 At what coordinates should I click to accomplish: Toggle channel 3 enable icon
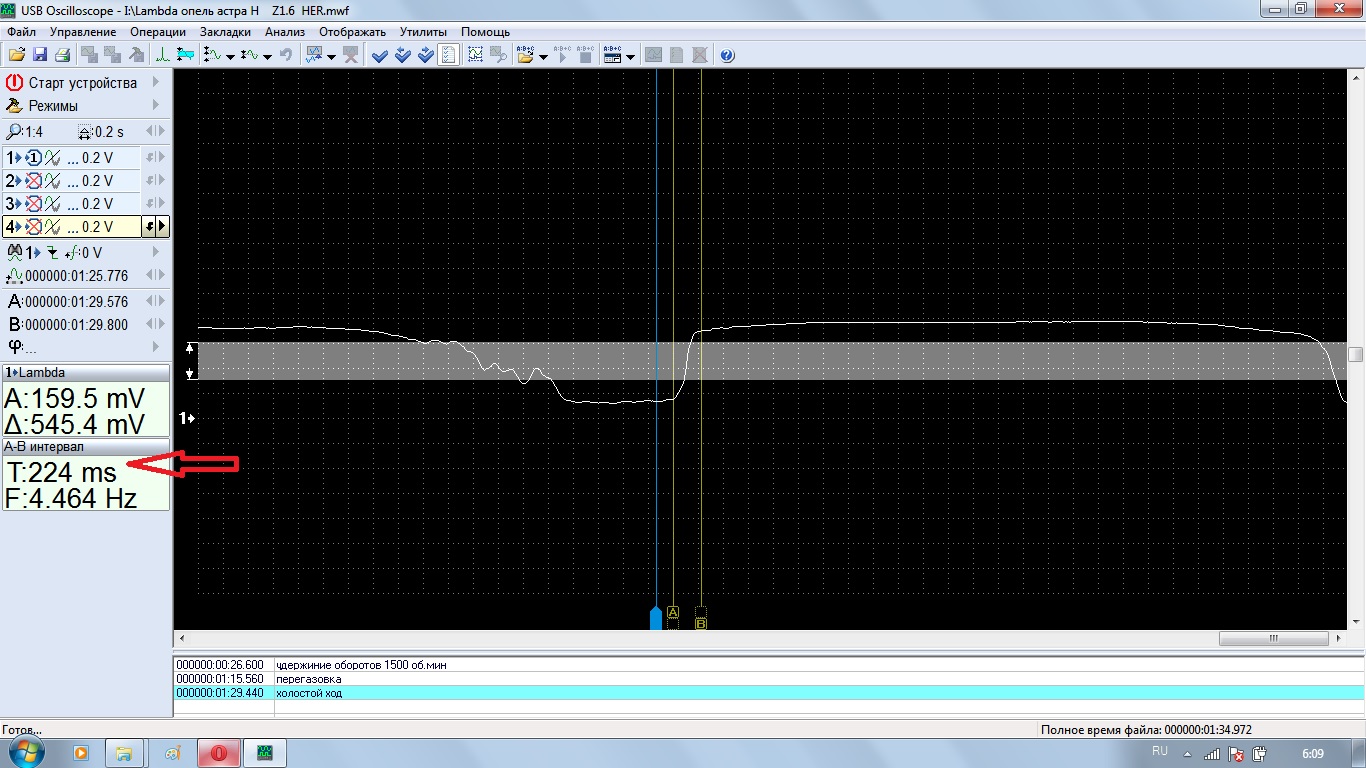[x=33, y=204]
